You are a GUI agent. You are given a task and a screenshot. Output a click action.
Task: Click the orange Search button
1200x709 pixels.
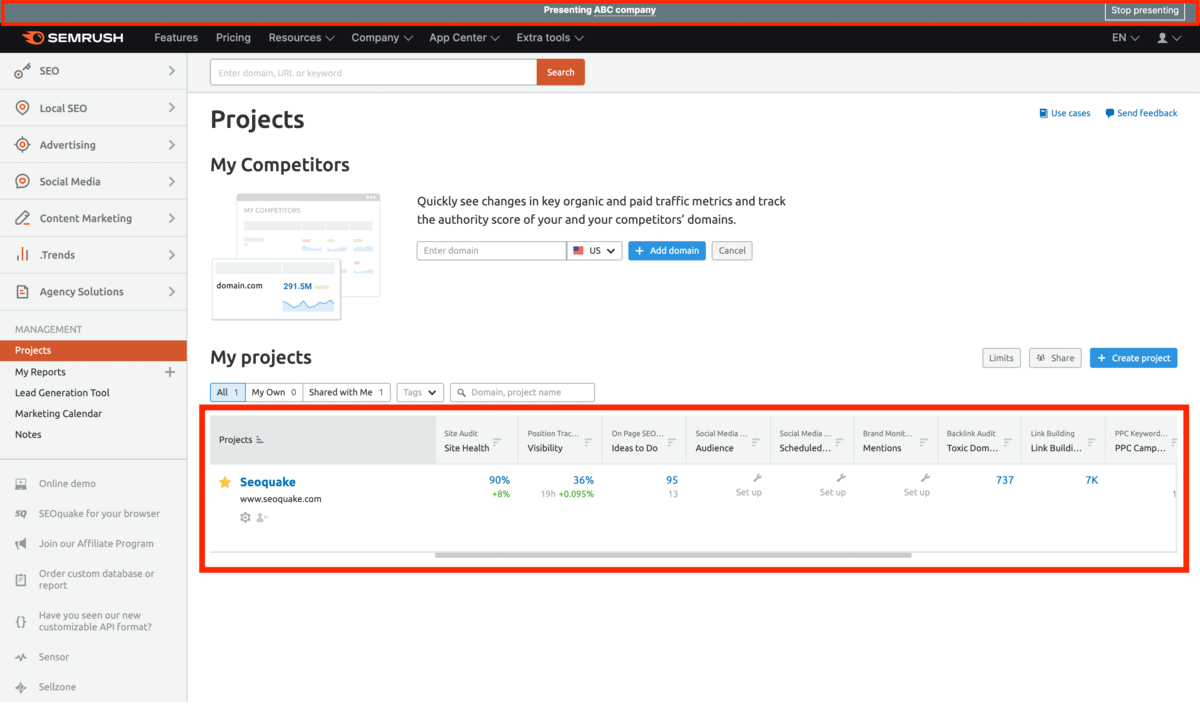(x=561, y=72)
